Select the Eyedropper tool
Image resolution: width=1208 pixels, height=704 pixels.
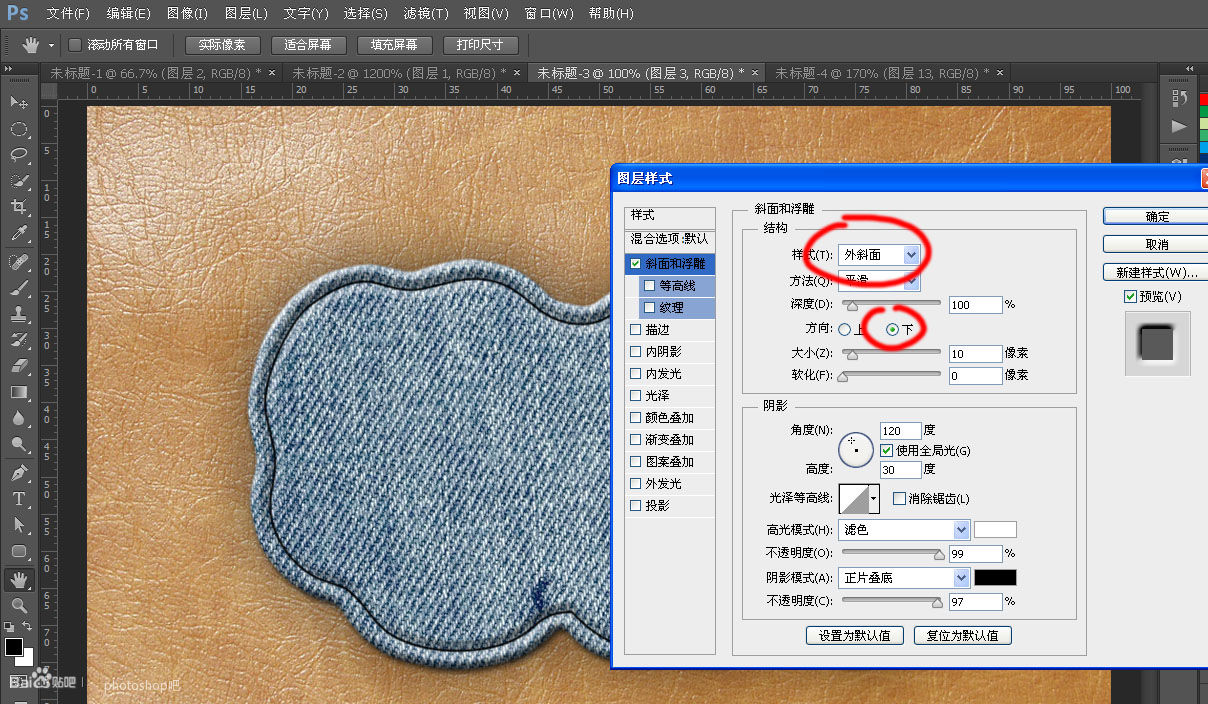(x=18, y=233)
